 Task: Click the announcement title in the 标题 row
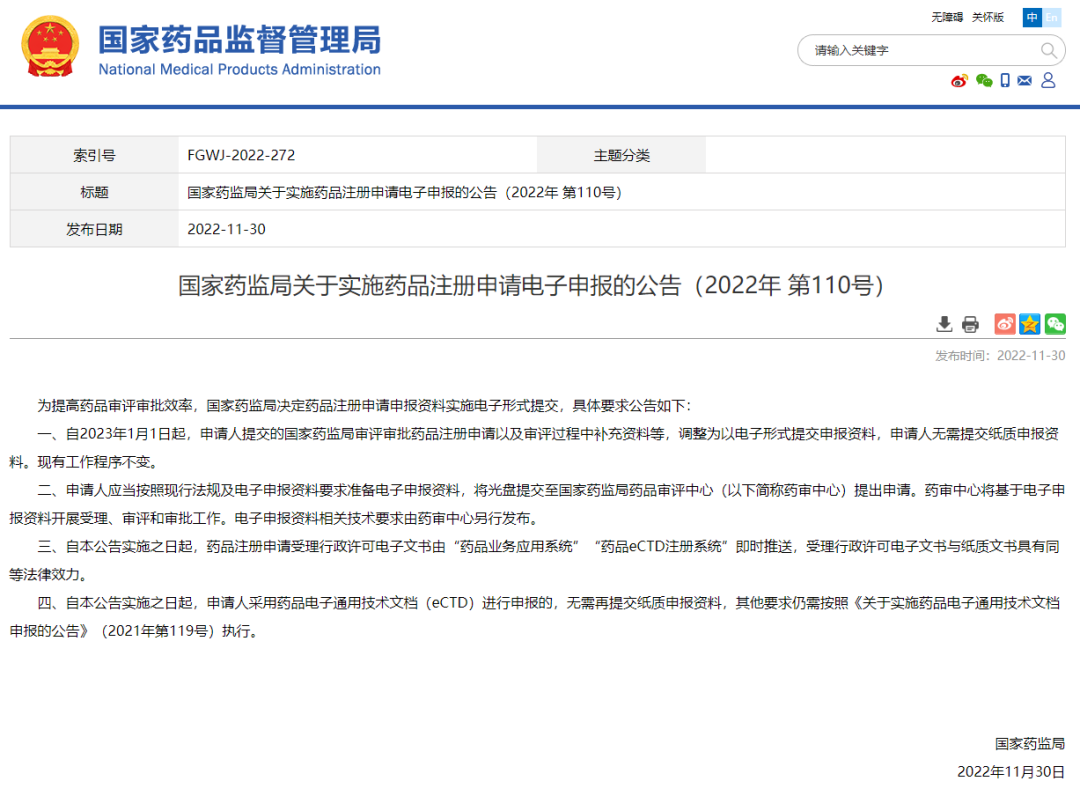coord(404,192)
